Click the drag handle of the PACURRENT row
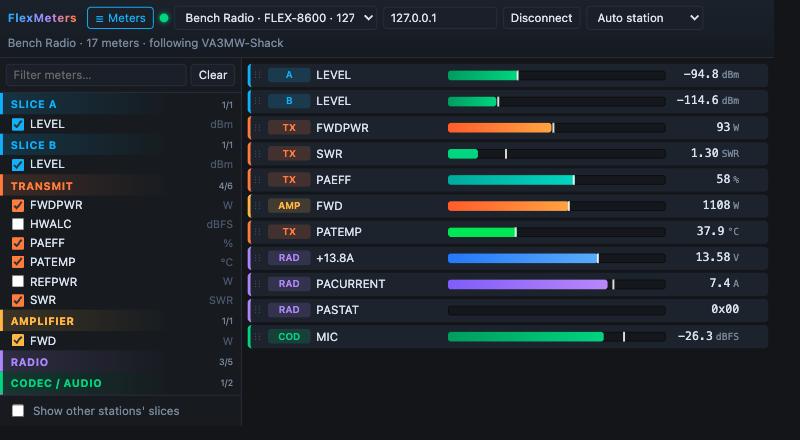The width and height of the screenshot is (800, 440). tap(258, 284)
